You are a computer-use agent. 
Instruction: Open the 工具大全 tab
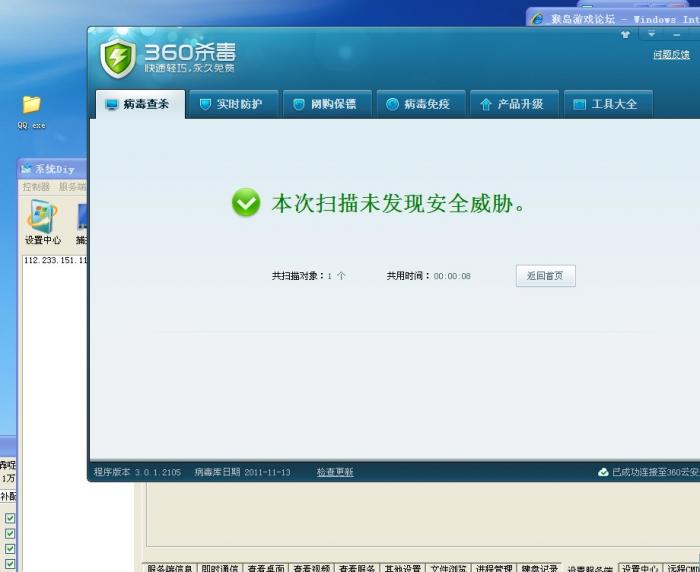click(x=608, y=104)
